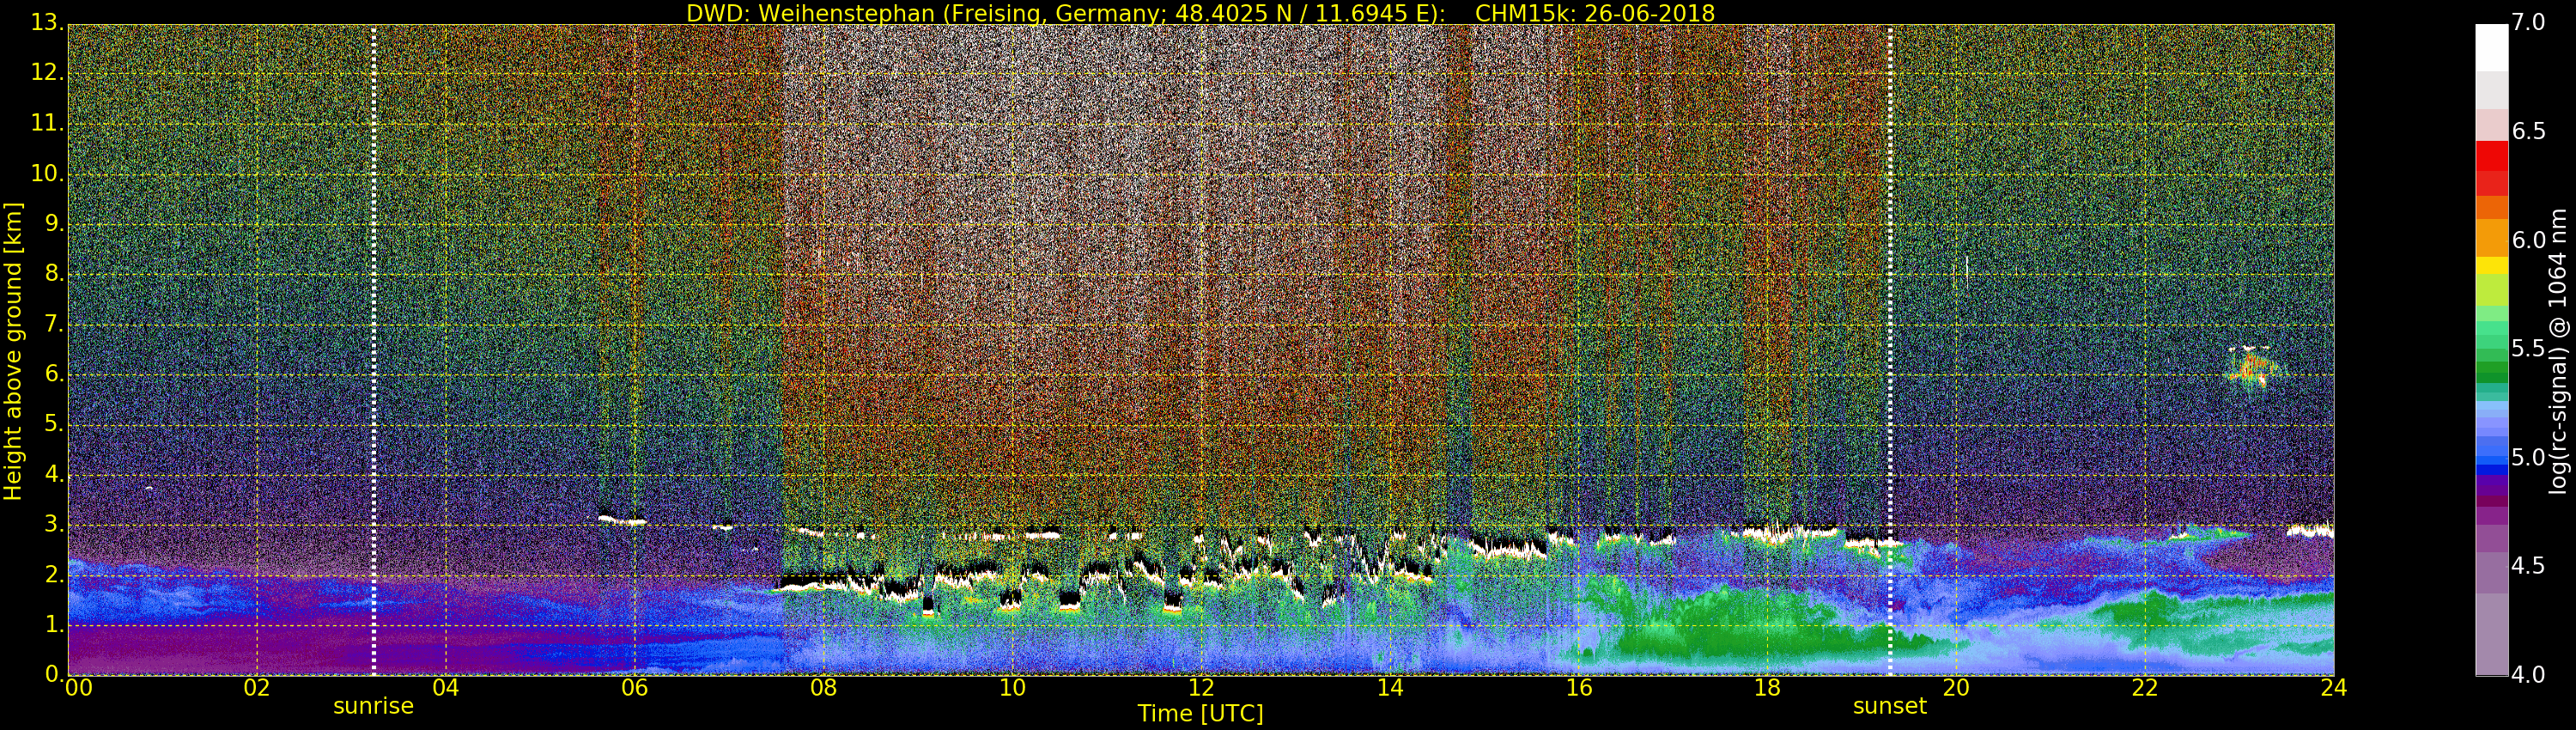Click the 12 tick on the time axis
Viewport: 2576px width, 730px height.
coord(1201,688)
